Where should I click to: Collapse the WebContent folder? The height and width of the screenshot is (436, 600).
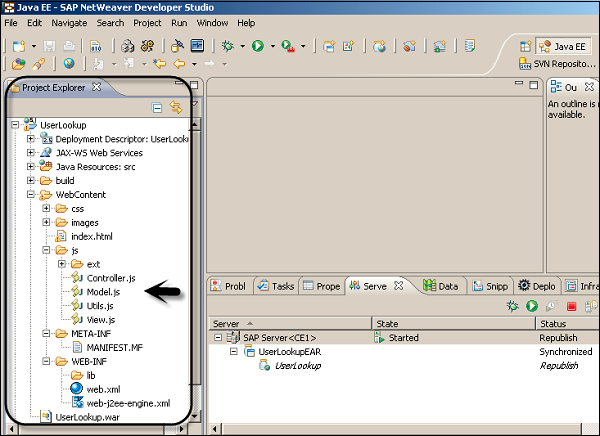coord(32,195)
